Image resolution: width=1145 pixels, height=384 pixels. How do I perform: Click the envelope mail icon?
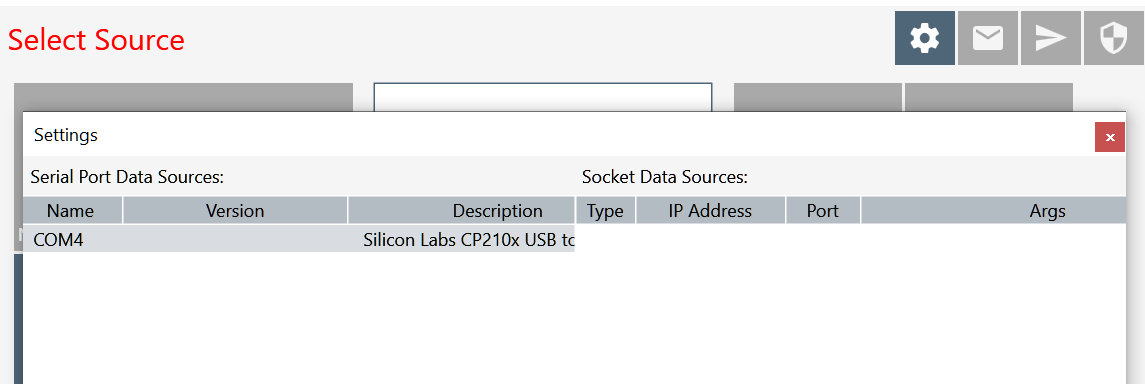point(988,38)
